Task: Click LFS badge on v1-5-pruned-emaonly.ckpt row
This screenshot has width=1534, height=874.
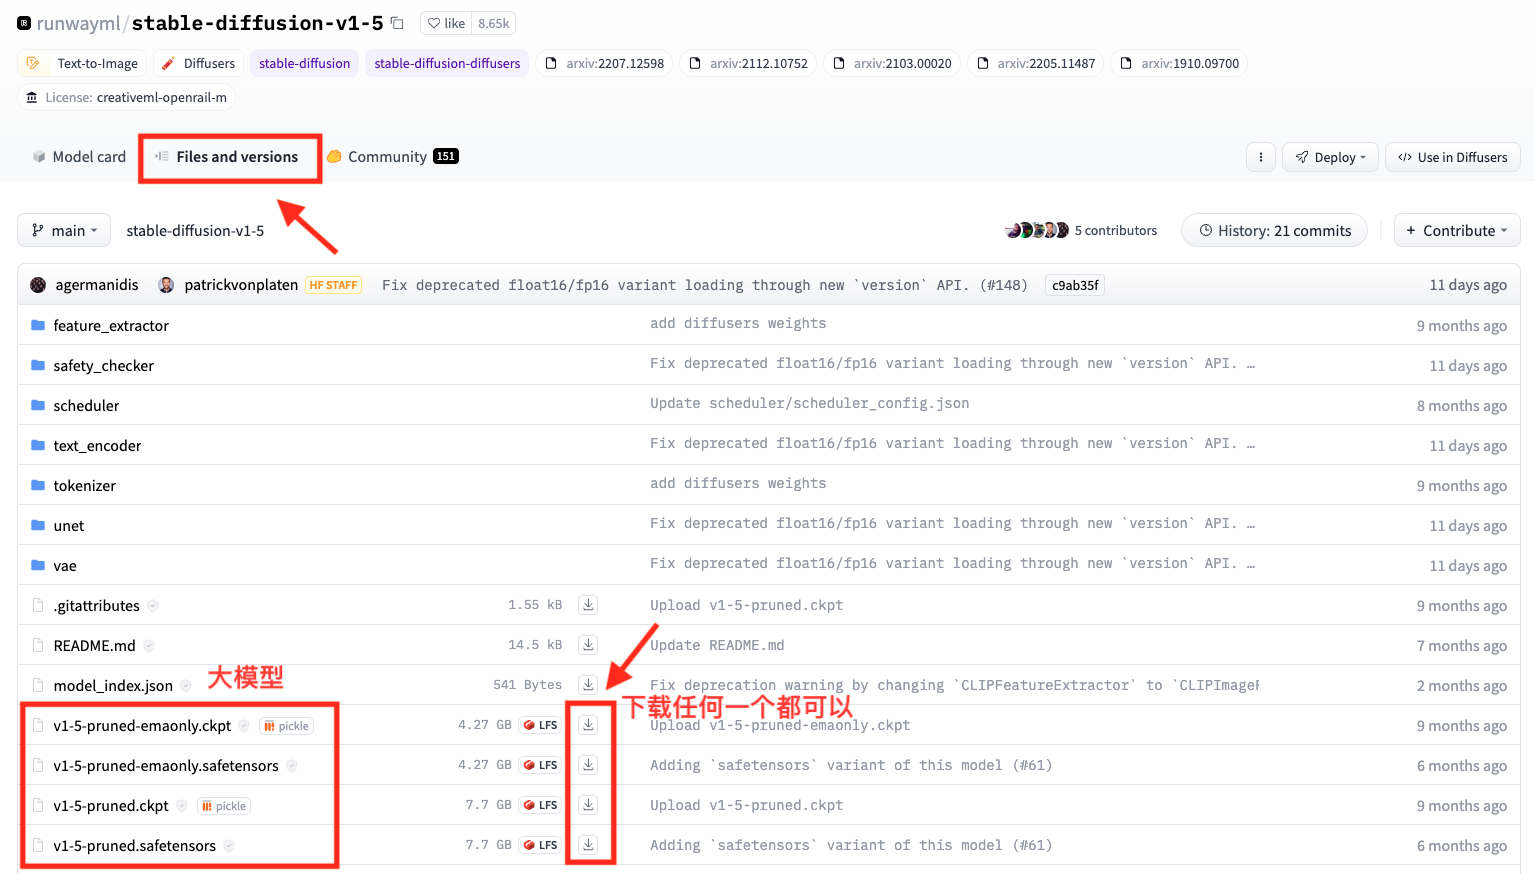Action: click(x=540, y=725)
